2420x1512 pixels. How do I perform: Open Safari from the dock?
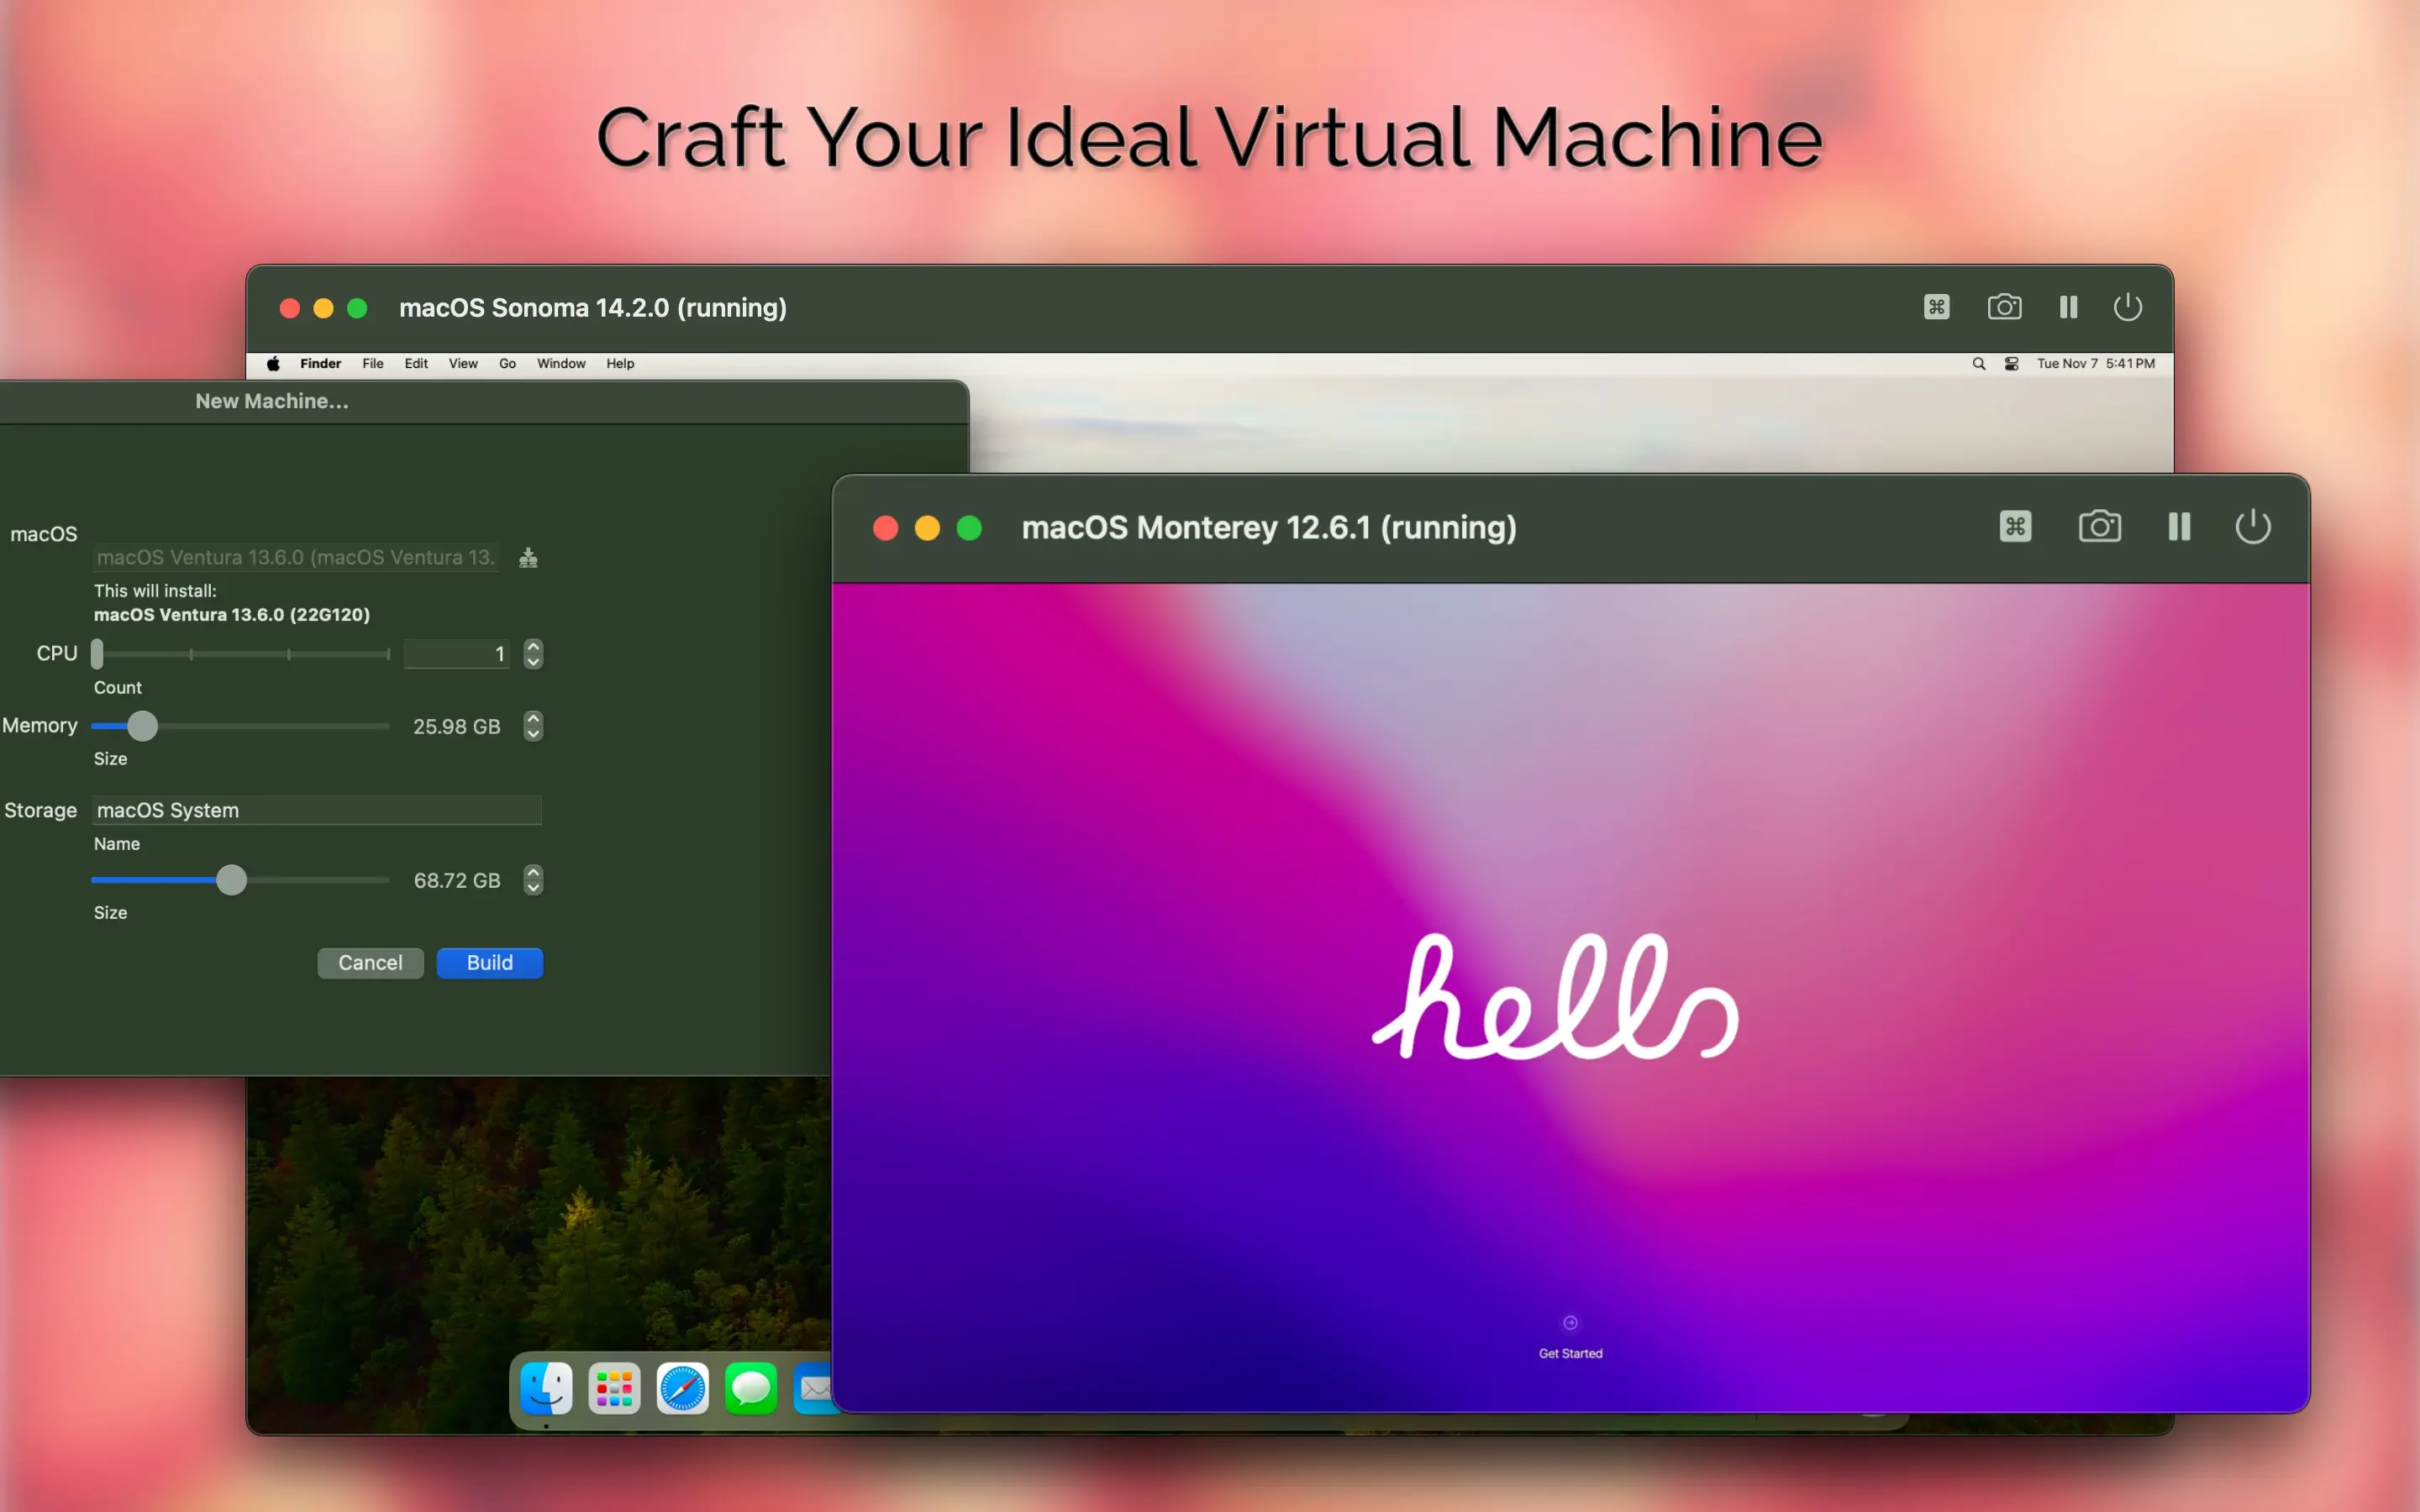click(x=682, y=1388)
